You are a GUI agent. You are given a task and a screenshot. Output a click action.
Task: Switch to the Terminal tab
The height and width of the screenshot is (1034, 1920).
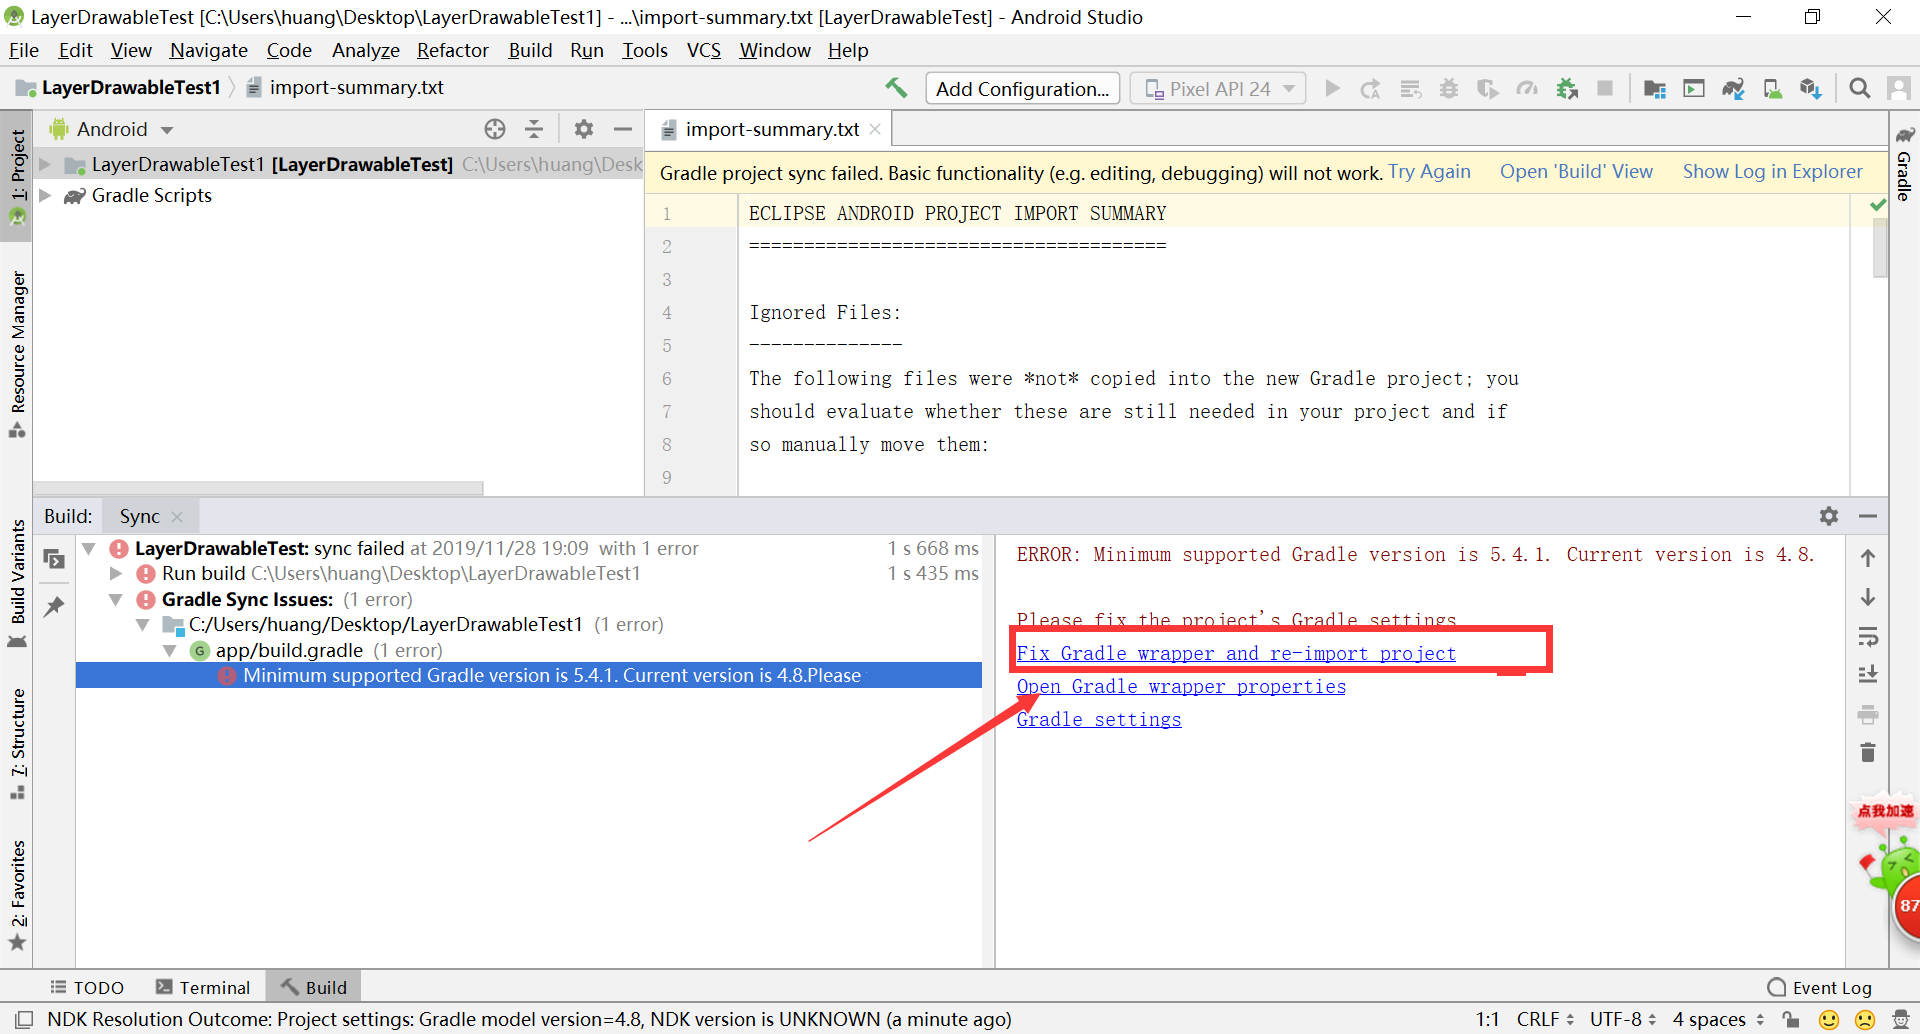click(x=203, y=987)
